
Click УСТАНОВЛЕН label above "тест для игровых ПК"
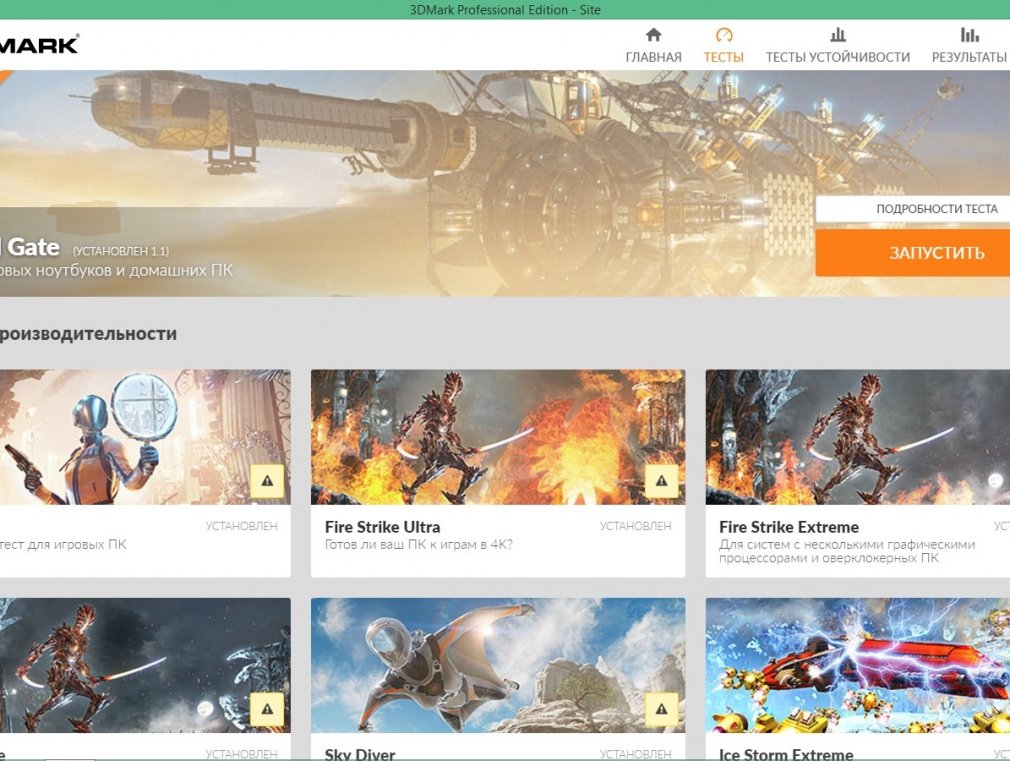(242, 526)
